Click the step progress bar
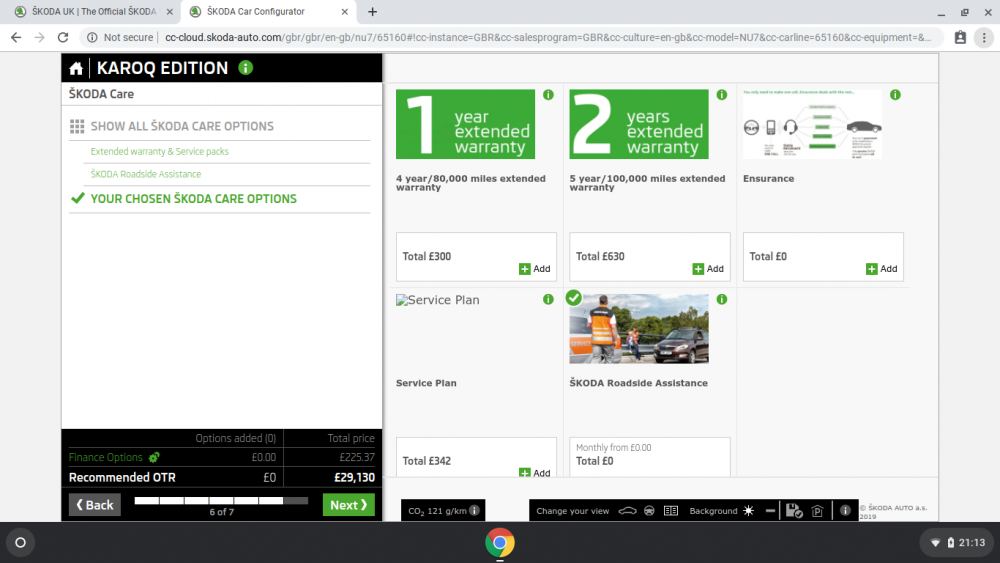The image size is (1000, 563). point(221,501)
